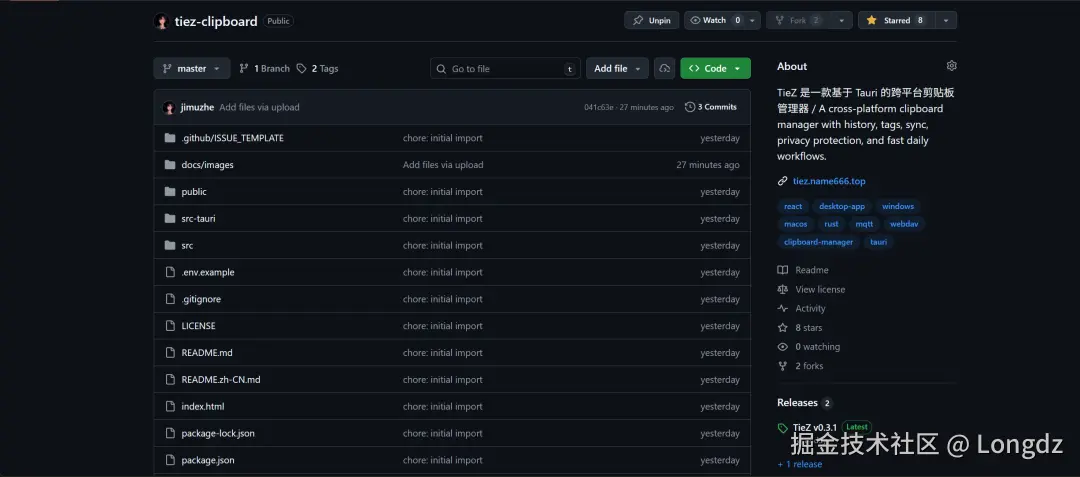This screenshot has width=1080, height=477.
Task: Click the file icon beside LICENSE
Action: (170, 326)
